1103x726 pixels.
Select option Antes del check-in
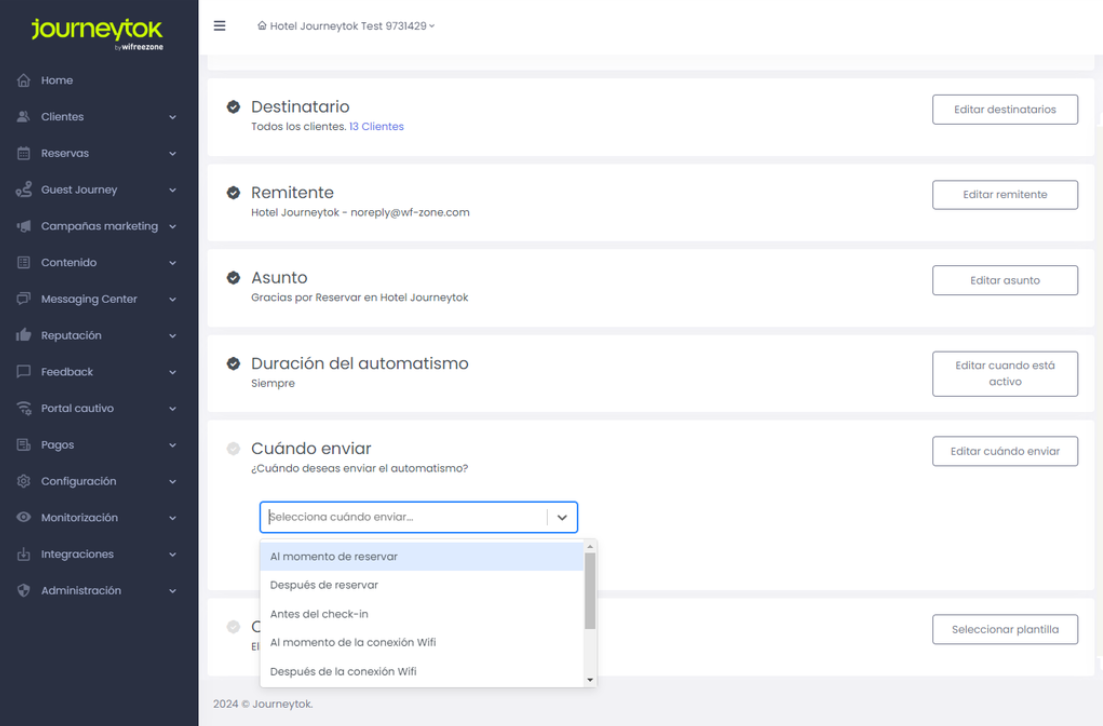[x=319, y=614]
